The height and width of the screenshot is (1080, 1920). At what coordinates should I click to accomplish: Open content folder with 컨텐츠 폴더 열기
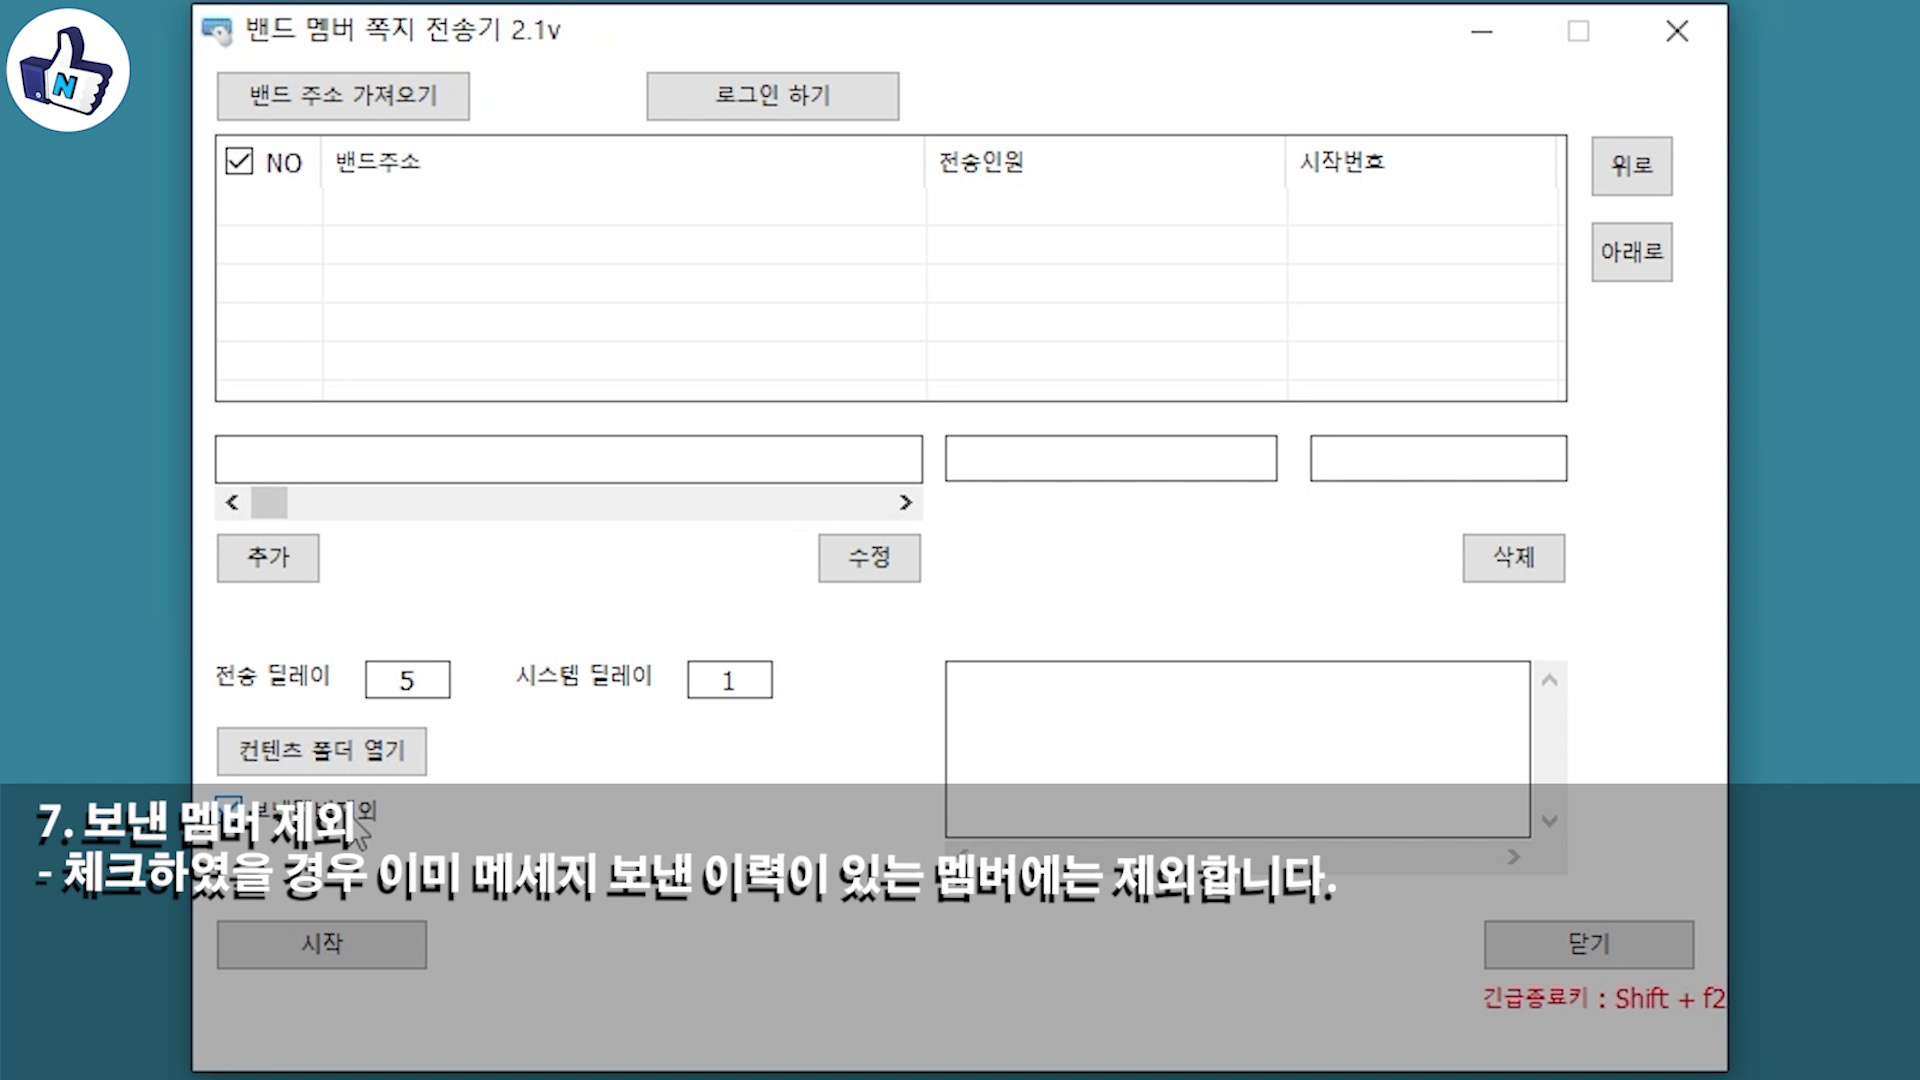(321, 751)
